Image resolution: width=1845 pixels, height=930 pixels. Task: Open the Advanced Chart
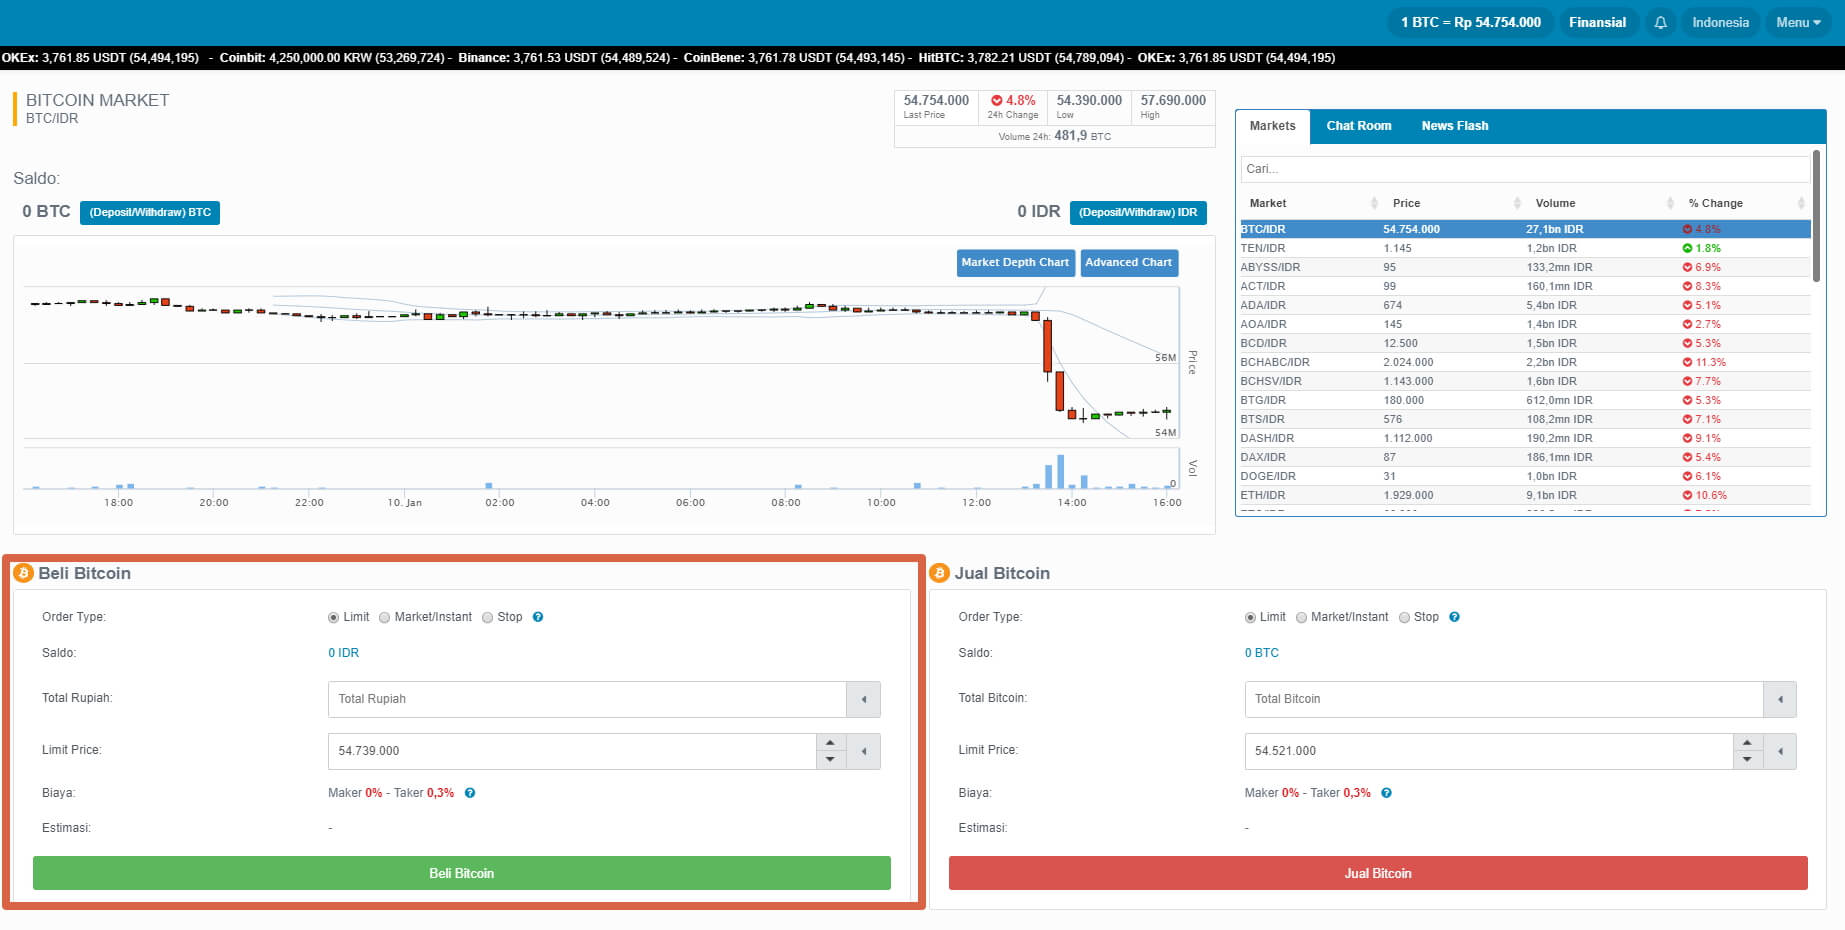point(1128,262)
